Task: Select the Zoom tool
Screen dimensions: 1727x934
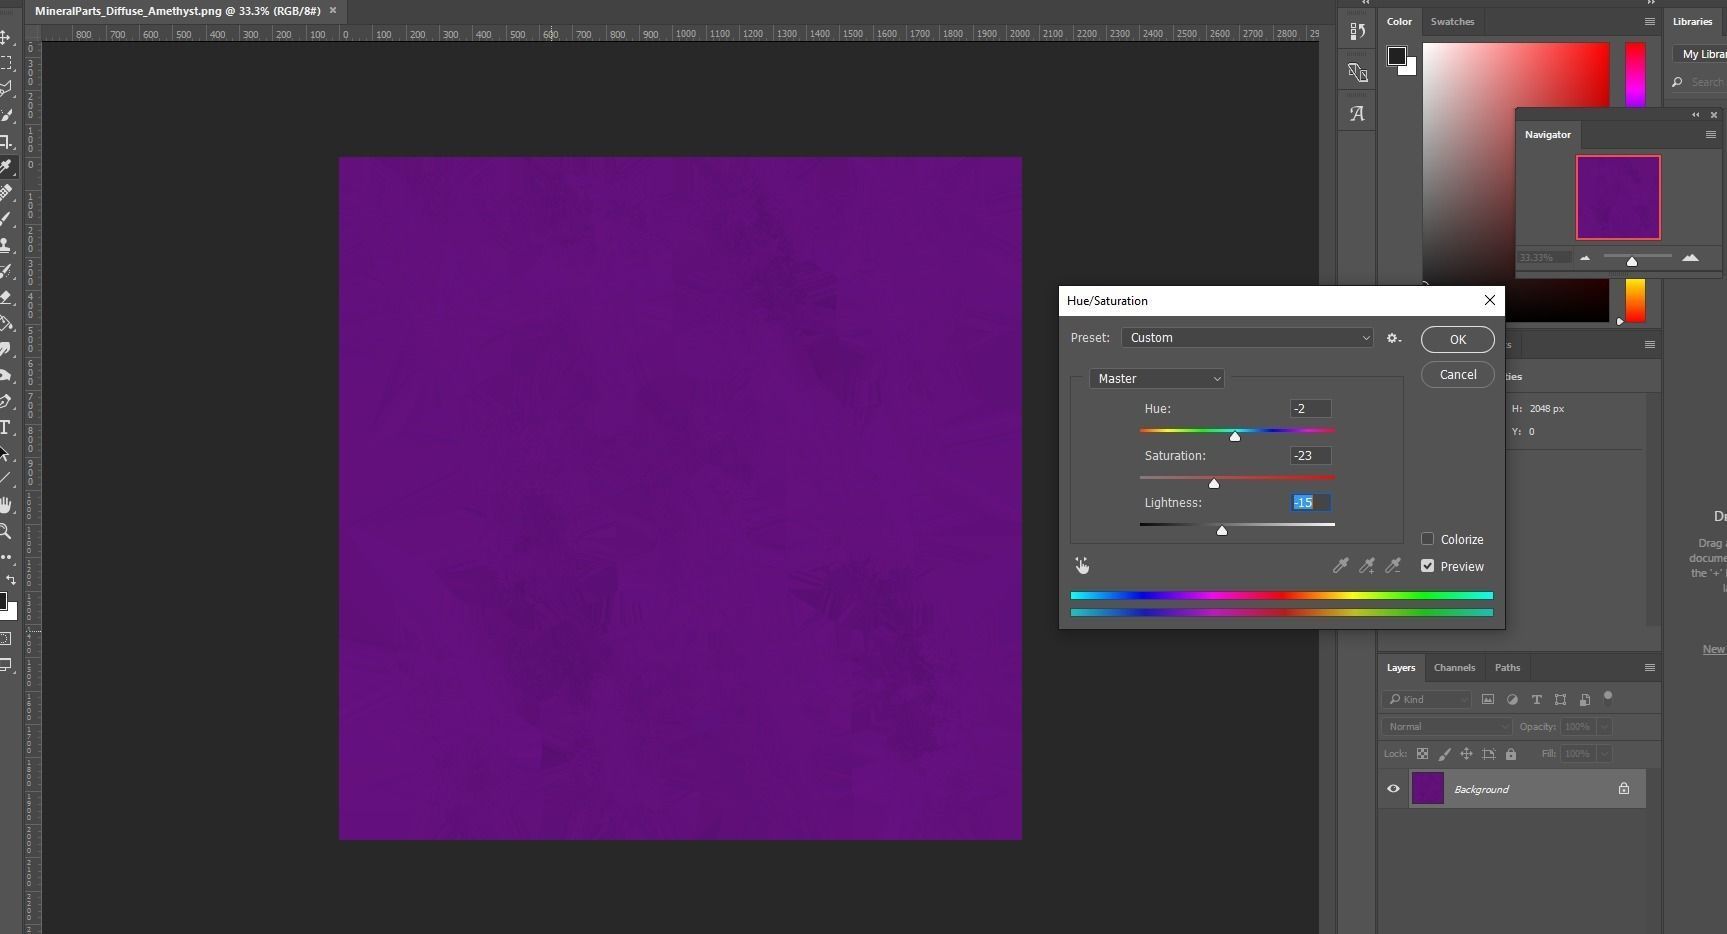Action: (x=5, y=531)
